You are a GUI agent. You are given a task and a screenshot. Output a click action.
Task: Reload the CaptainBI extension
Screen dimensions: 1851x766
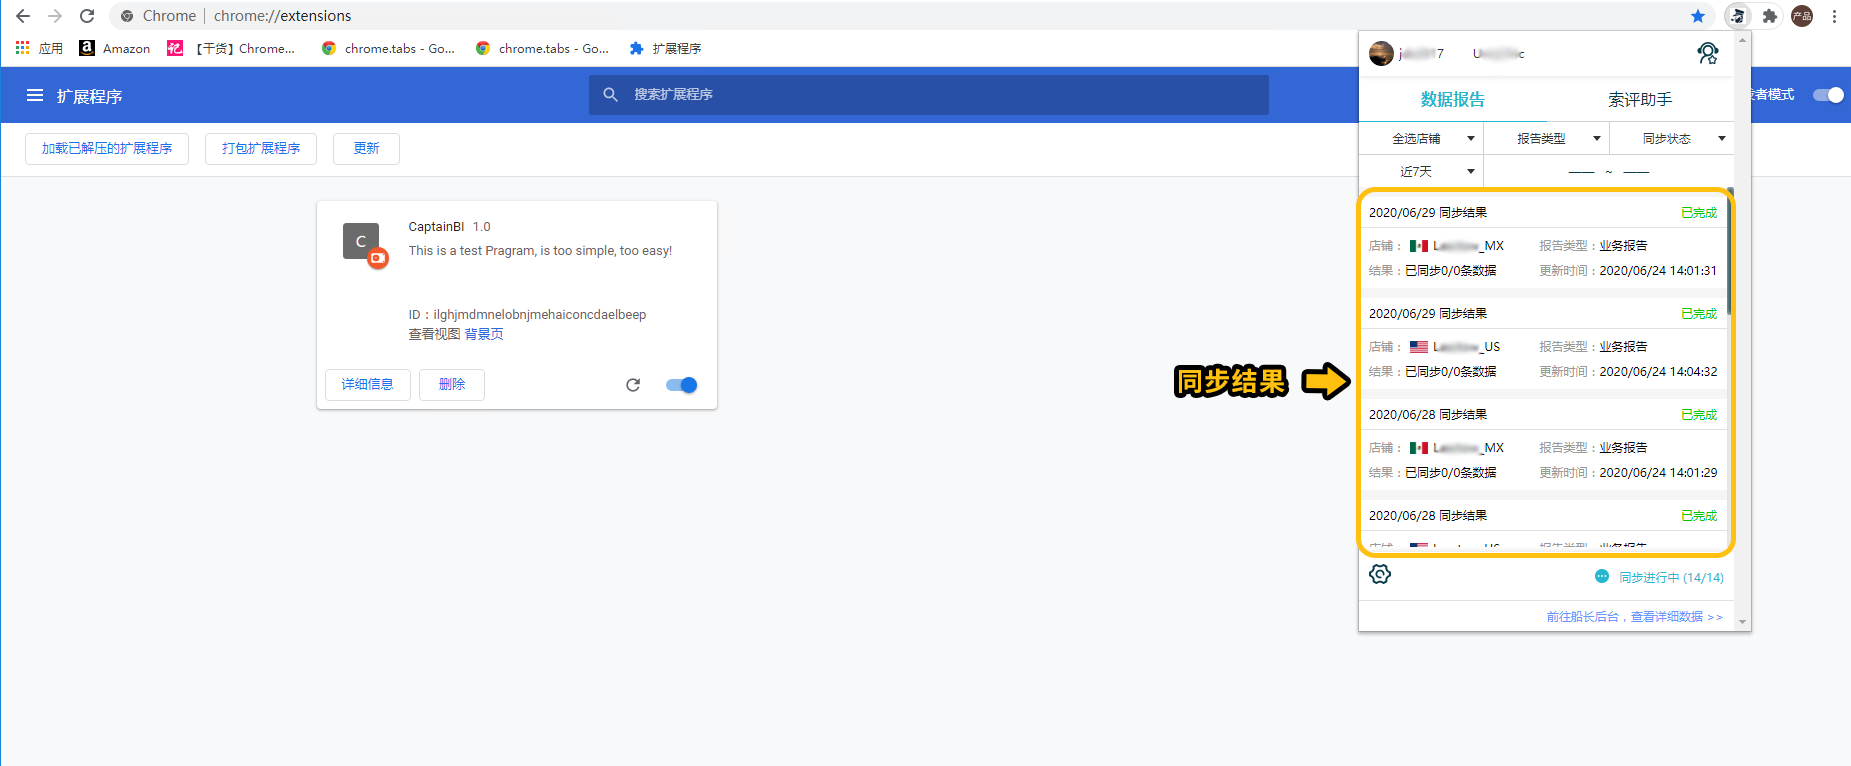pyautogui.click(x=633, y=385)
